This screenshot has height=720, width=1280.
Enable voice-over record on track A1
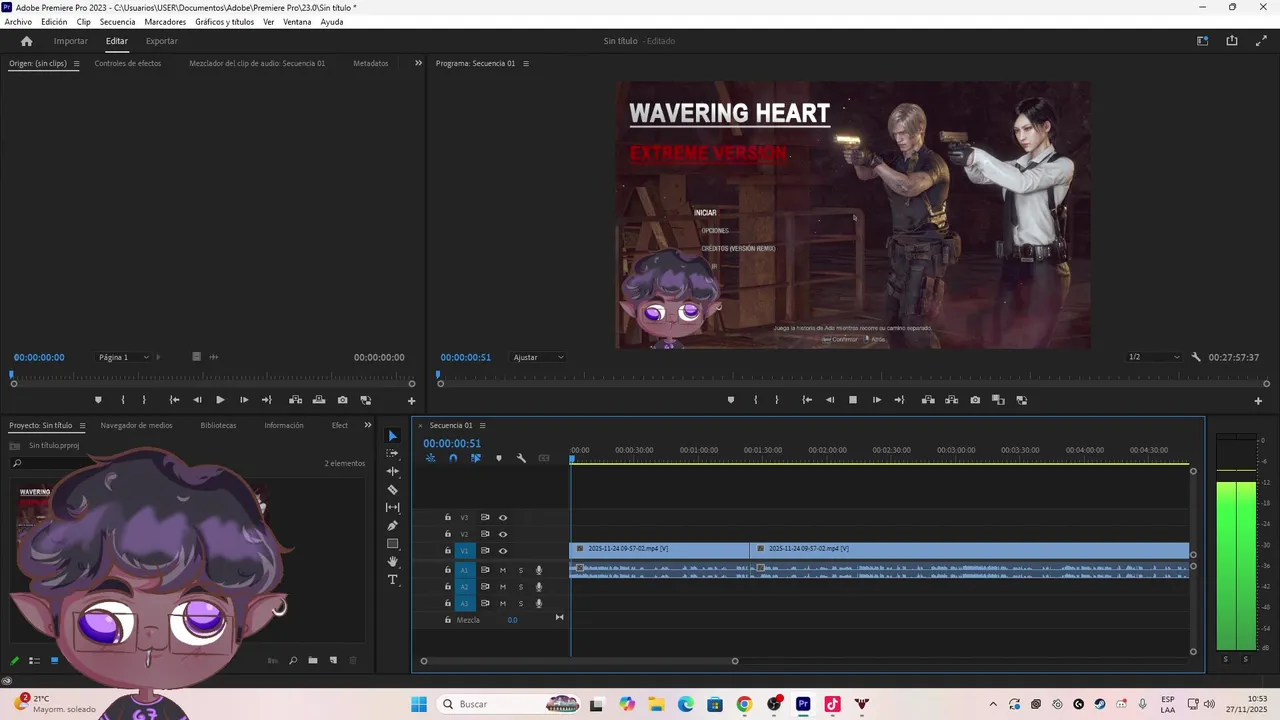(539, 570)
